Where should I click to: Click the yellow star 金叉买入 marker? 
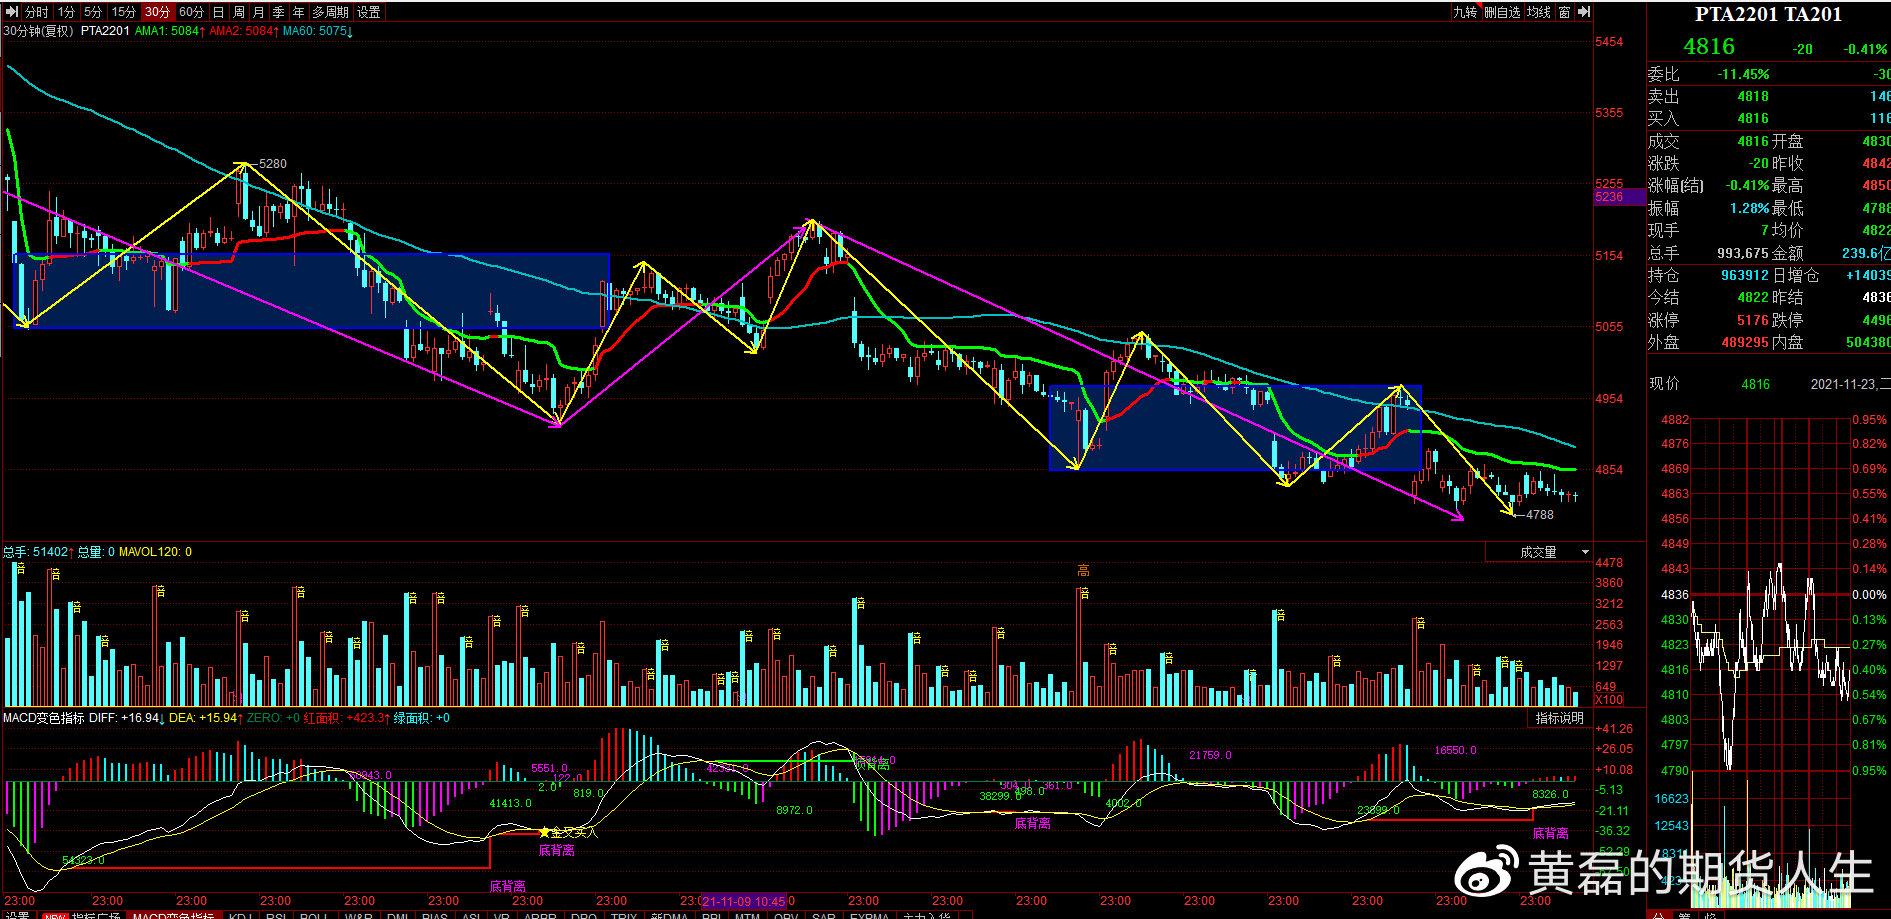pyautogui.click(x=544, y=832)
